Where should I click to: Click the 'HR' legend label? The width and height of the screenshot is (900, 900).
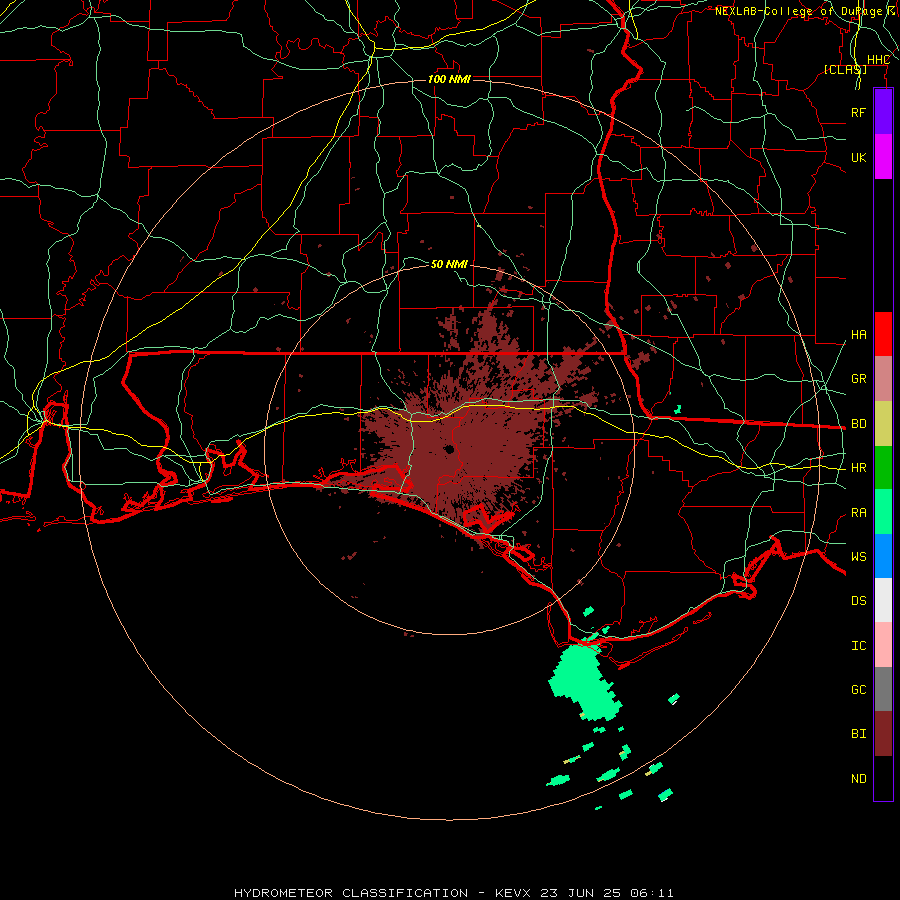click(858, 468)
